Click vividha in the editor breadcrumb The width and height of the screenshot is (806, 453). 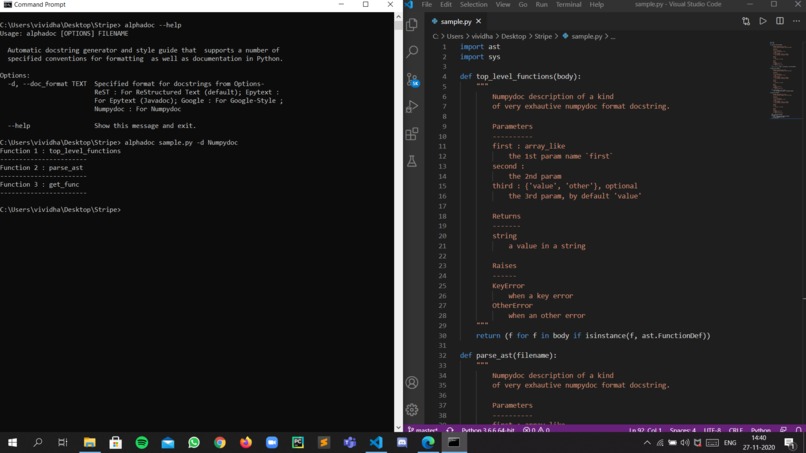(x=482, y=37)
